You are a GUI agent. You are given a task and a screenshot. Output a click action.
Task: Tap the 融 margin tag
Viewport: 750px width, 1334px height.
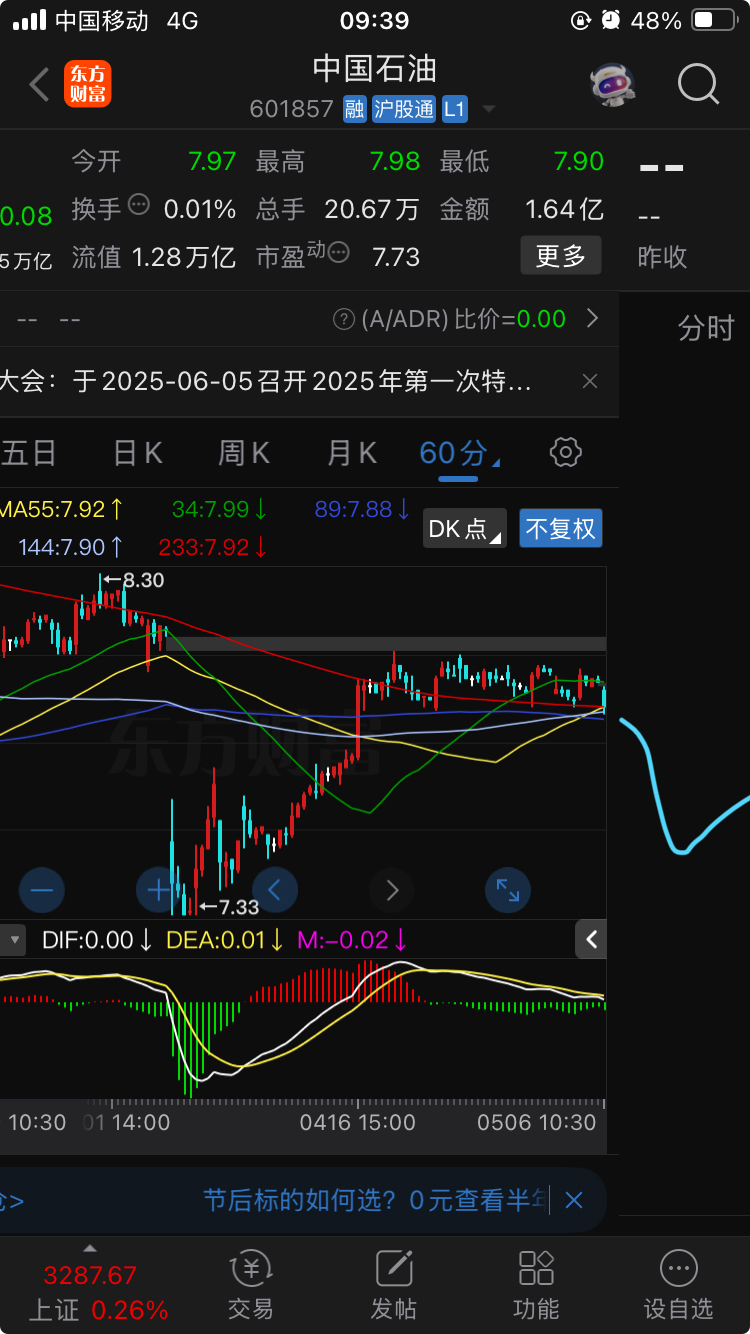354,109
